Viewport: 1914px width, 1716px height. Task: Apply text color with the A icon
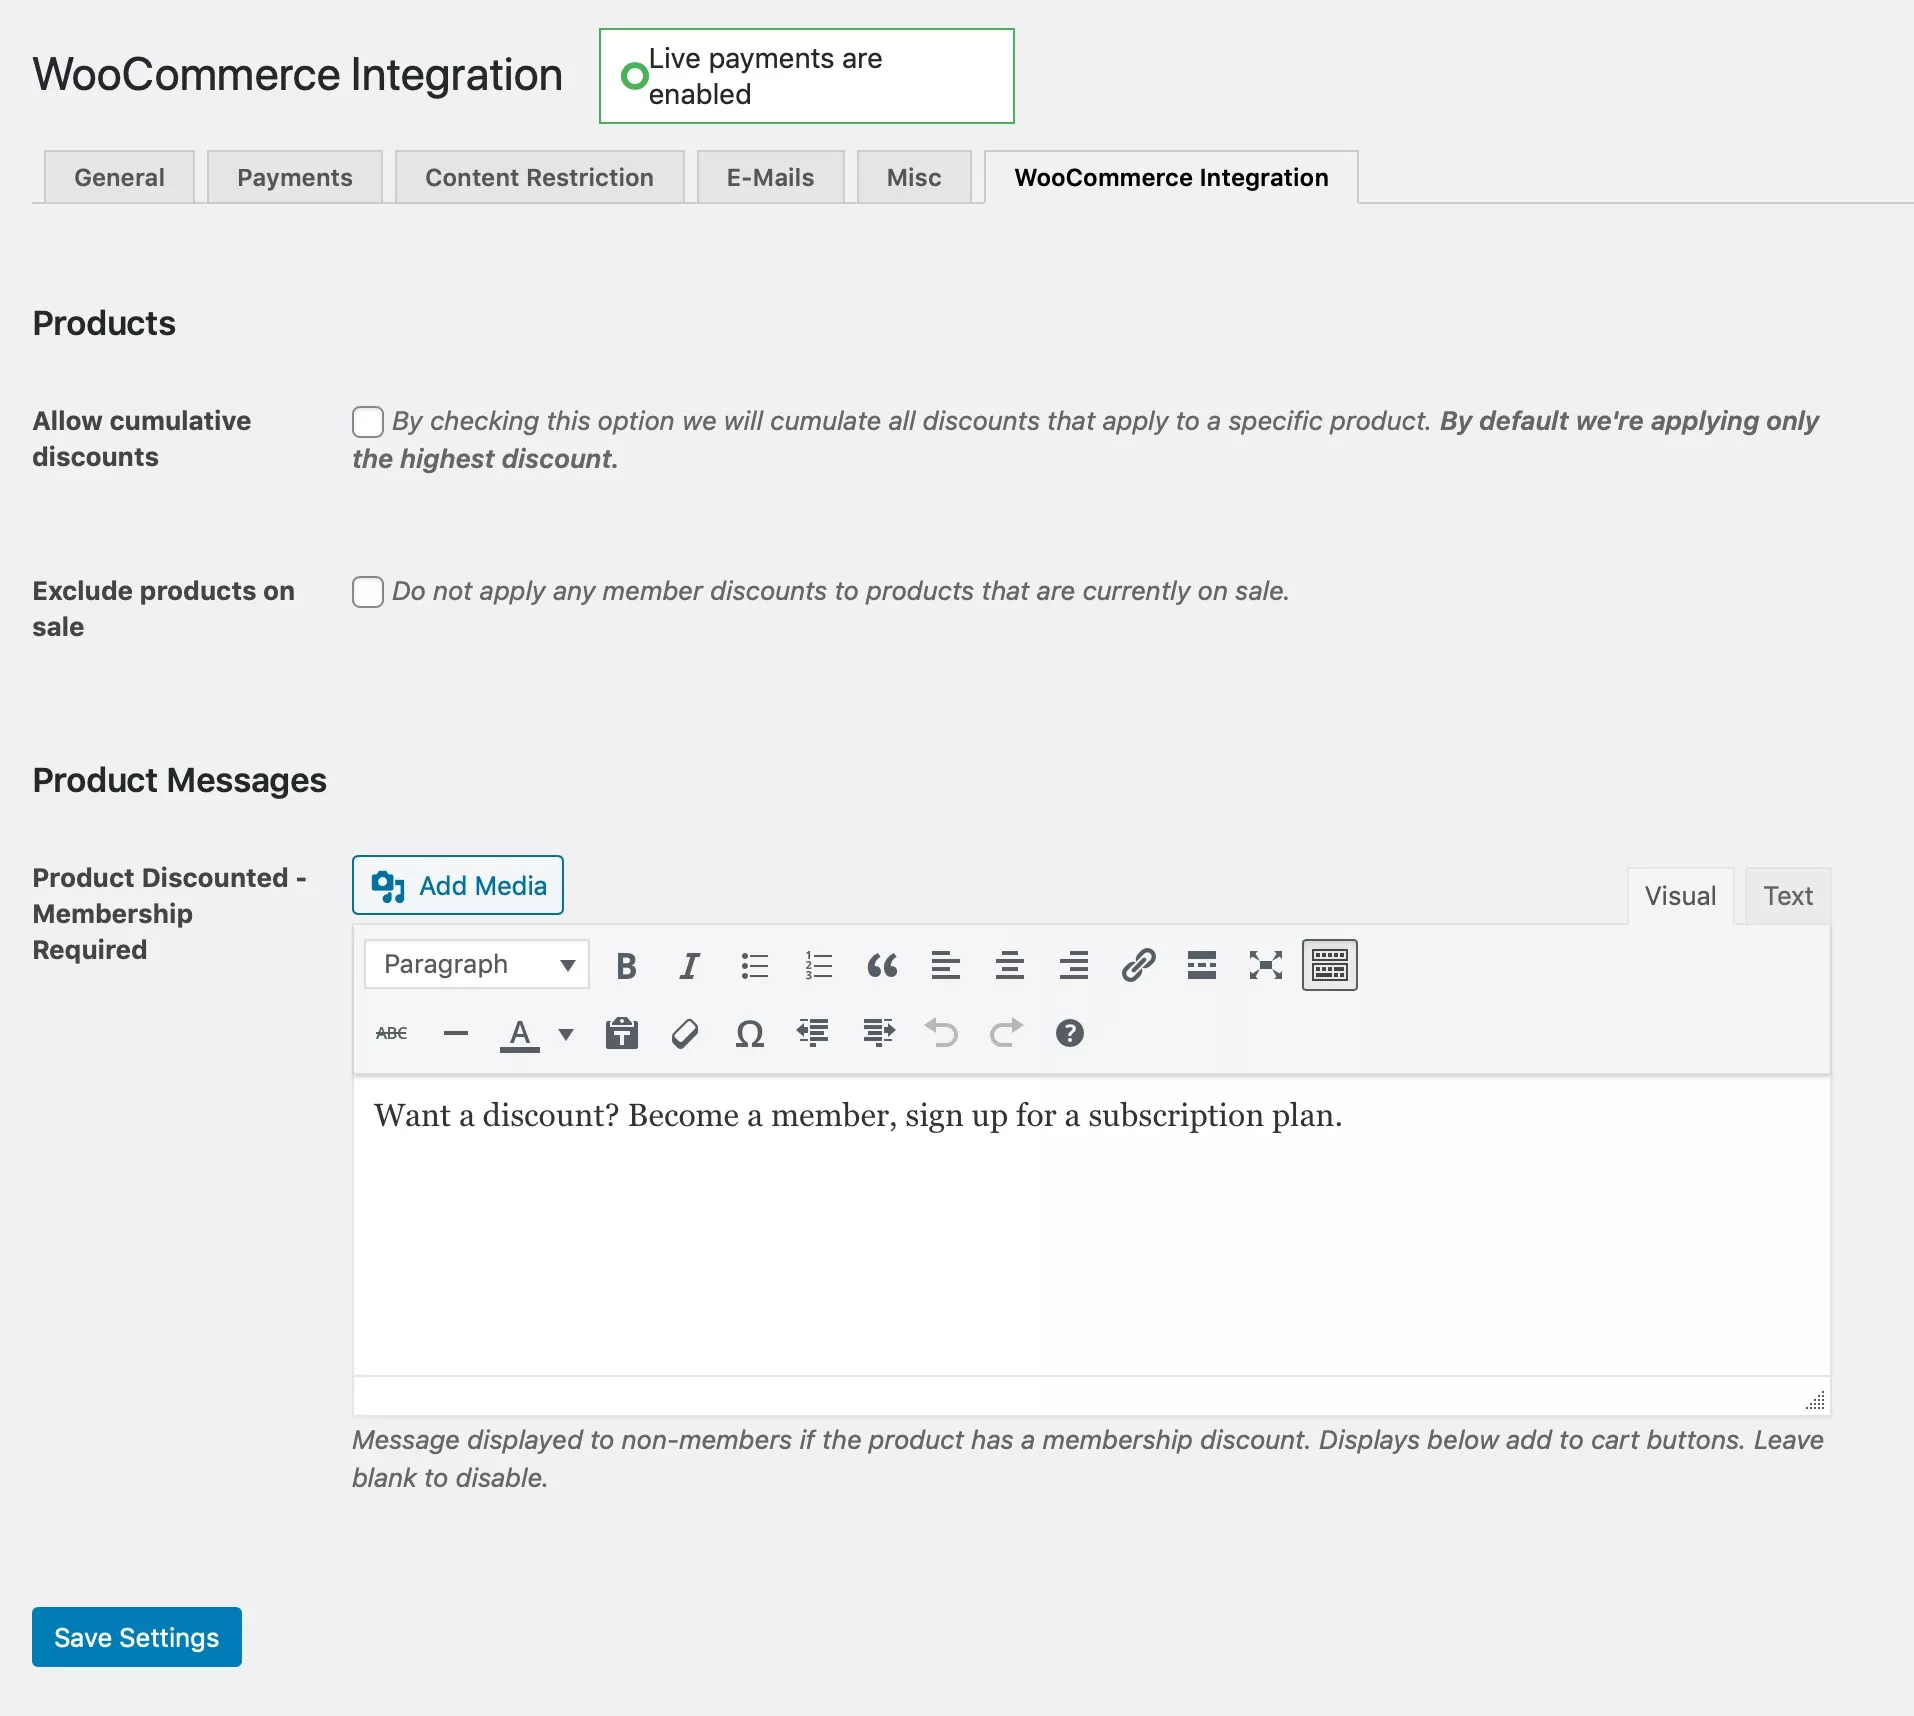[520, 1033]
